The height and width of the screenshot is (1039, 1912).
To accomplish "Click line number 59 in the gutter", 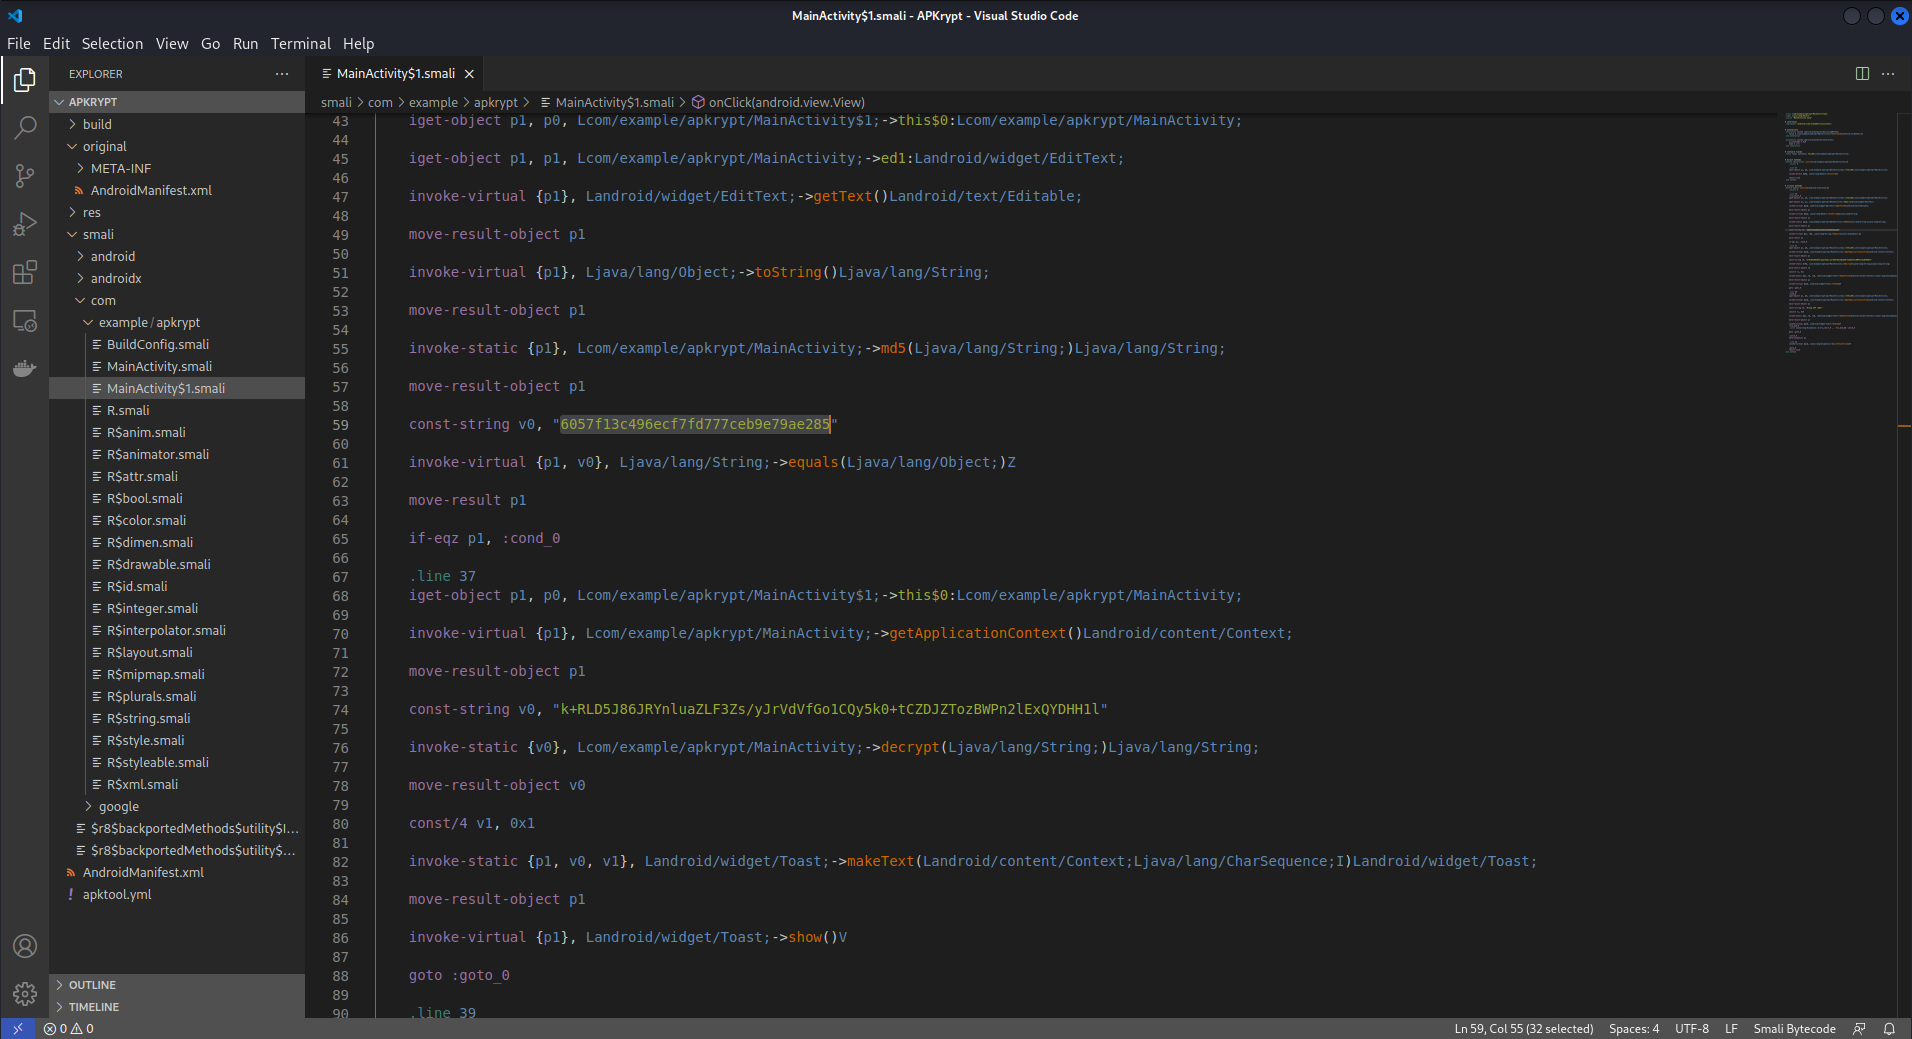I will point(340,425).
